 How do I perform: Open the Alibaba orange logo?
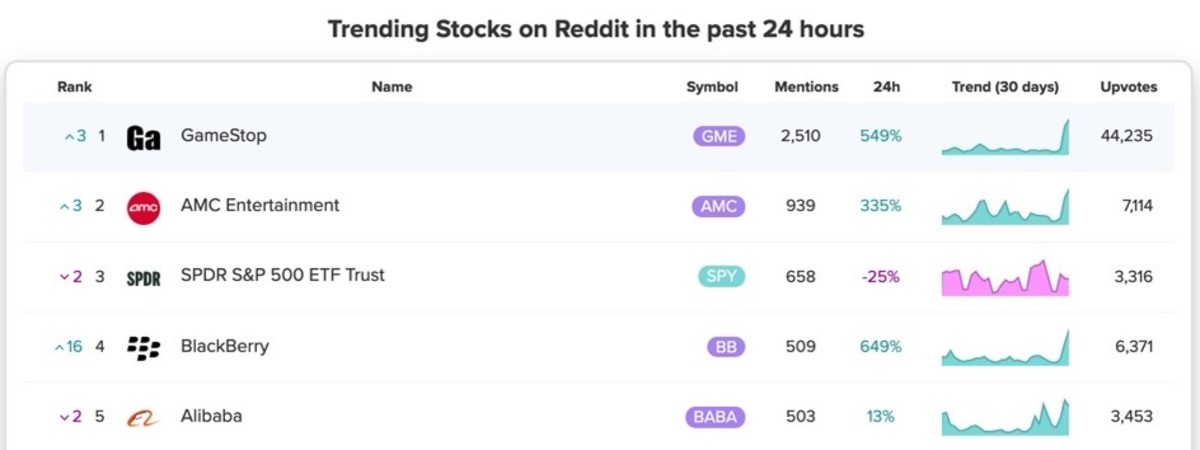point(143,418)
